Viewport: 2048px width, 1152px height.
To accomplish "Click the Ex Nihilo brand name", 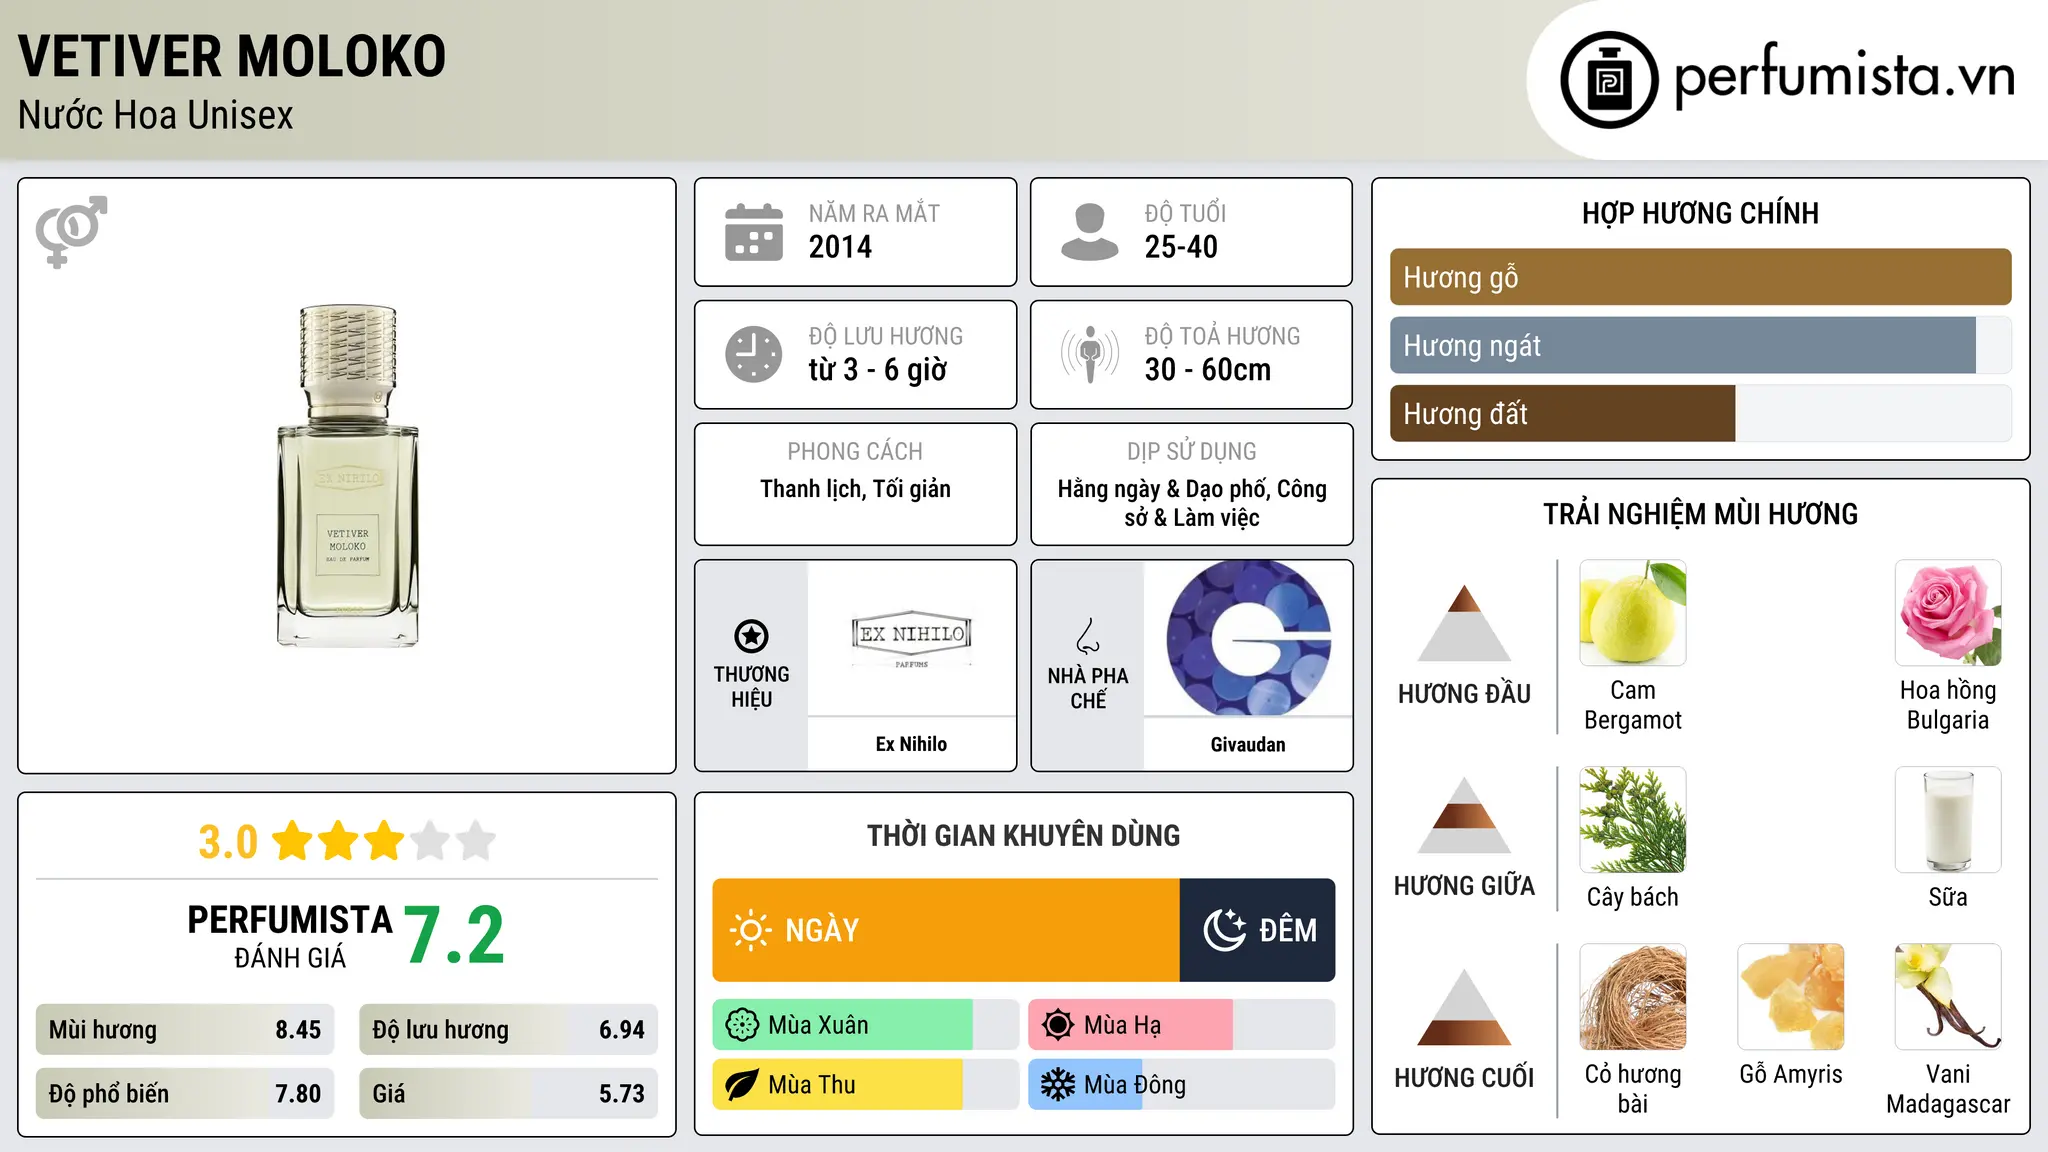I will click(x=911, y=744).
